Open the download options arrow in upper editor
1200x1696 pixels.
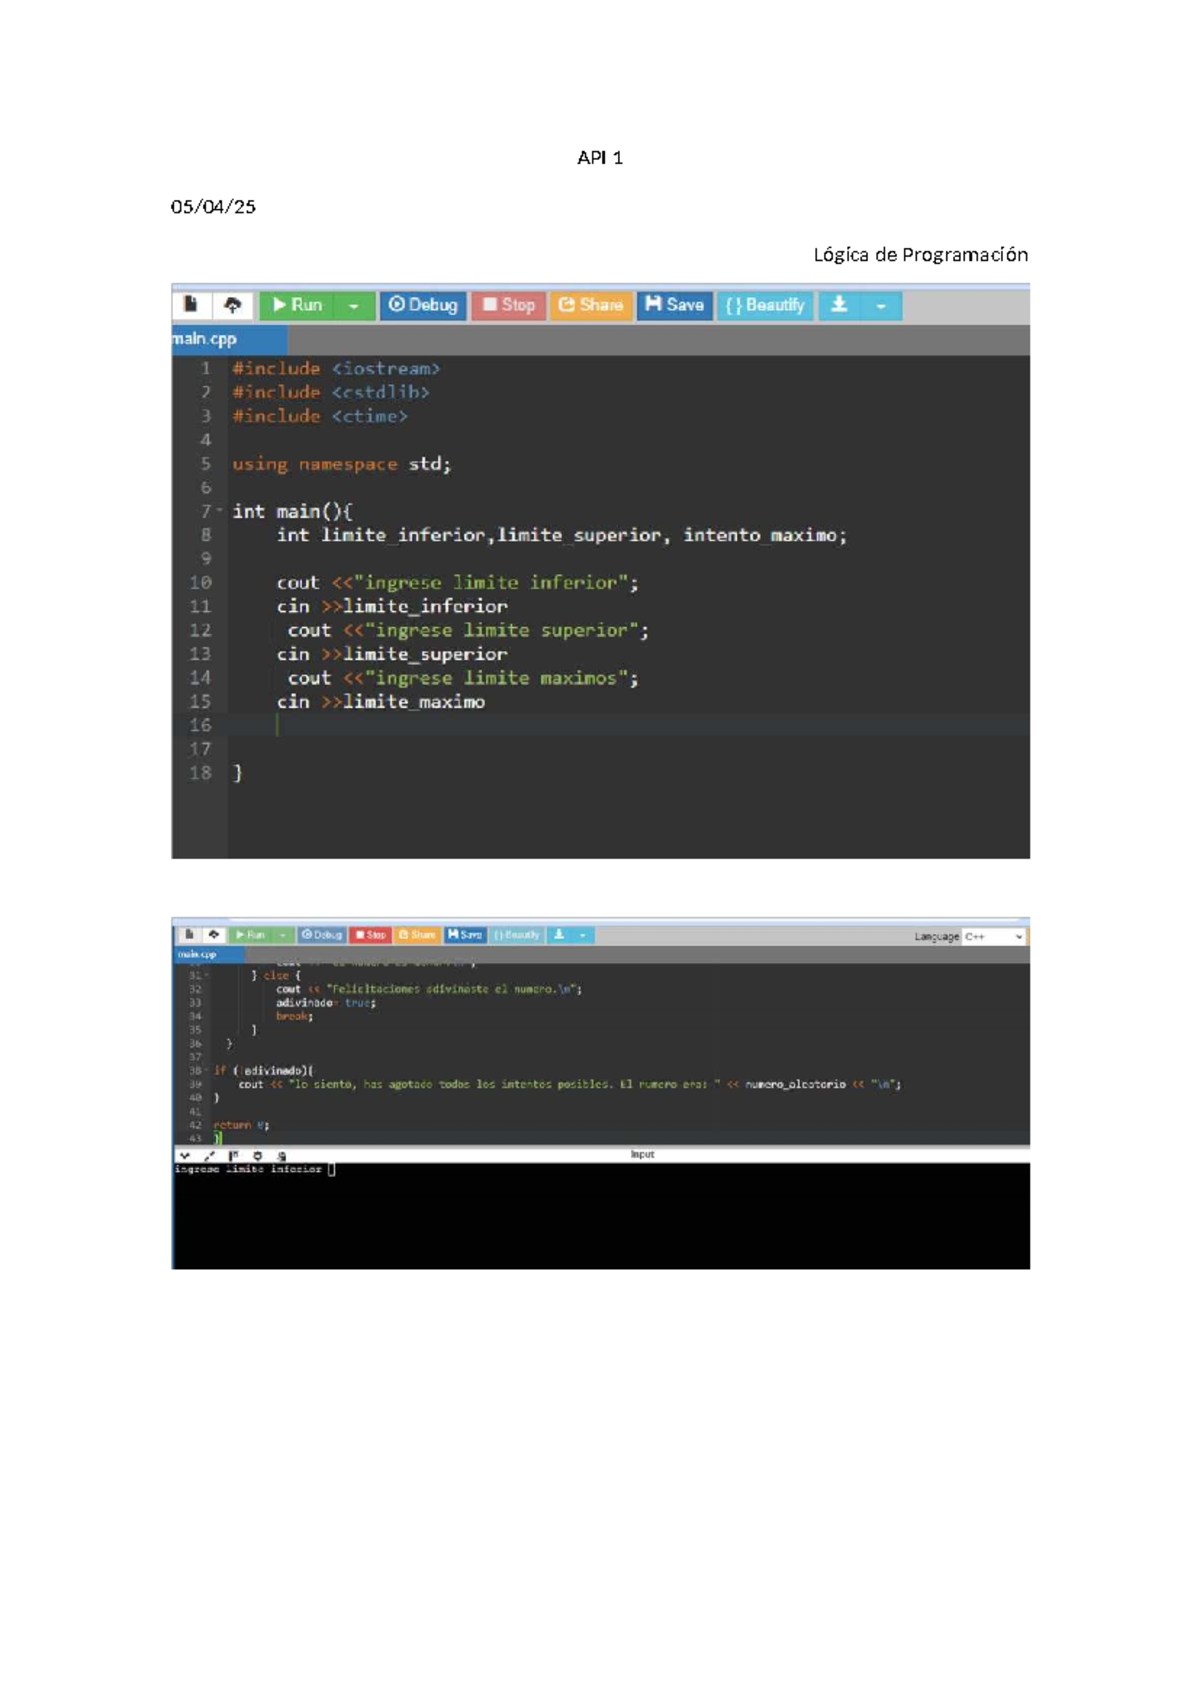click(881, 305)
